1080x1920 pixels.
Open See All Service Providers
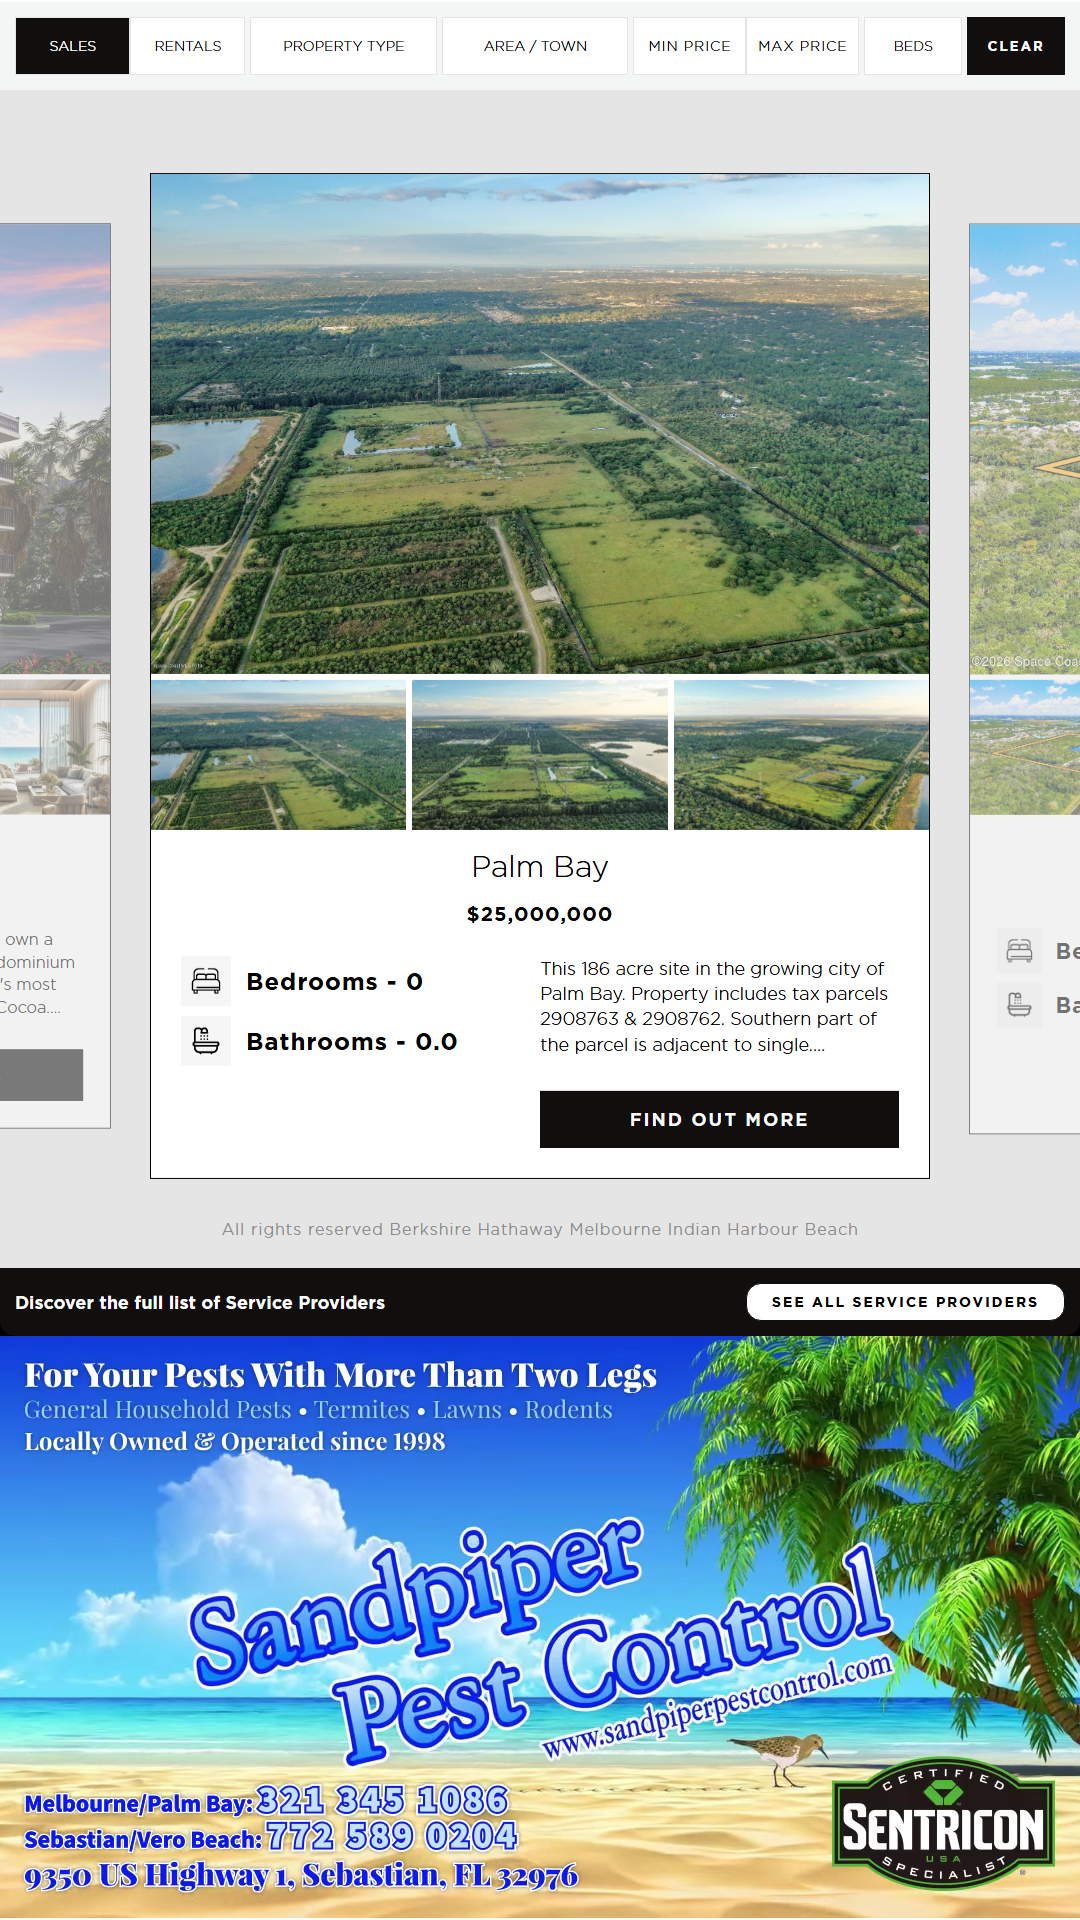pyautogui.click(x=905, y=1302)
